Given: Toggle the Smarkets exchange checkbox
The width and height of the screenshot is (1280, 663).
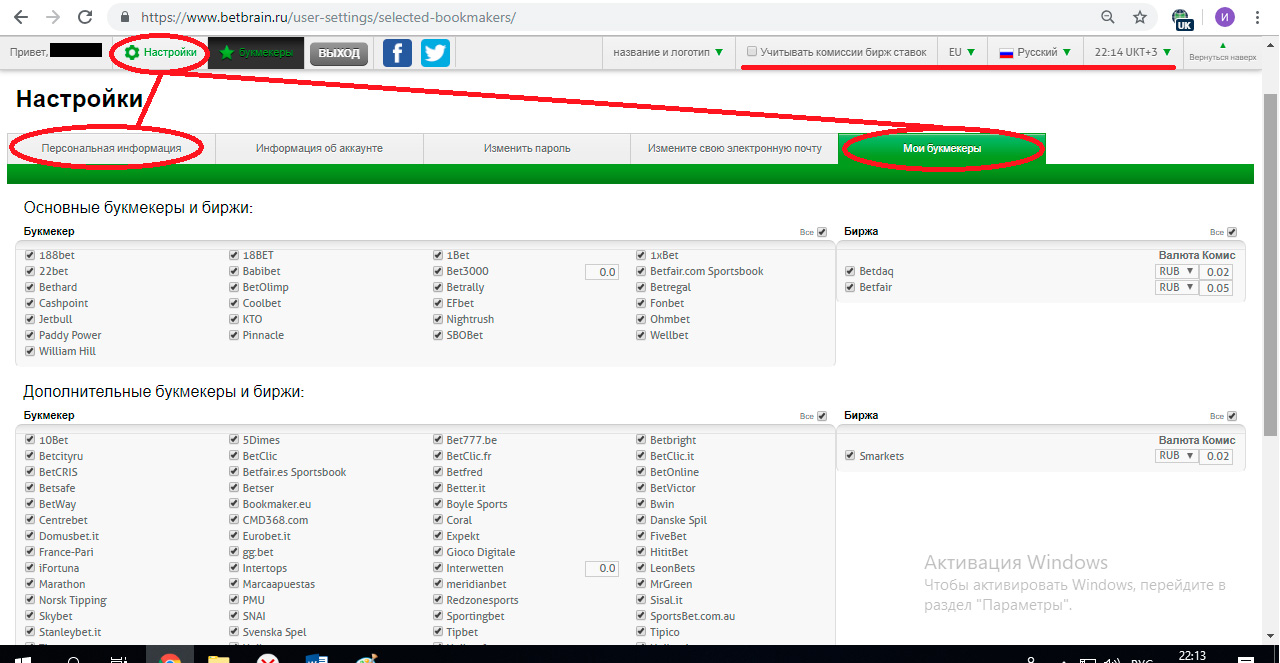Looking at the screenshot, I should (x=850, y=456).
